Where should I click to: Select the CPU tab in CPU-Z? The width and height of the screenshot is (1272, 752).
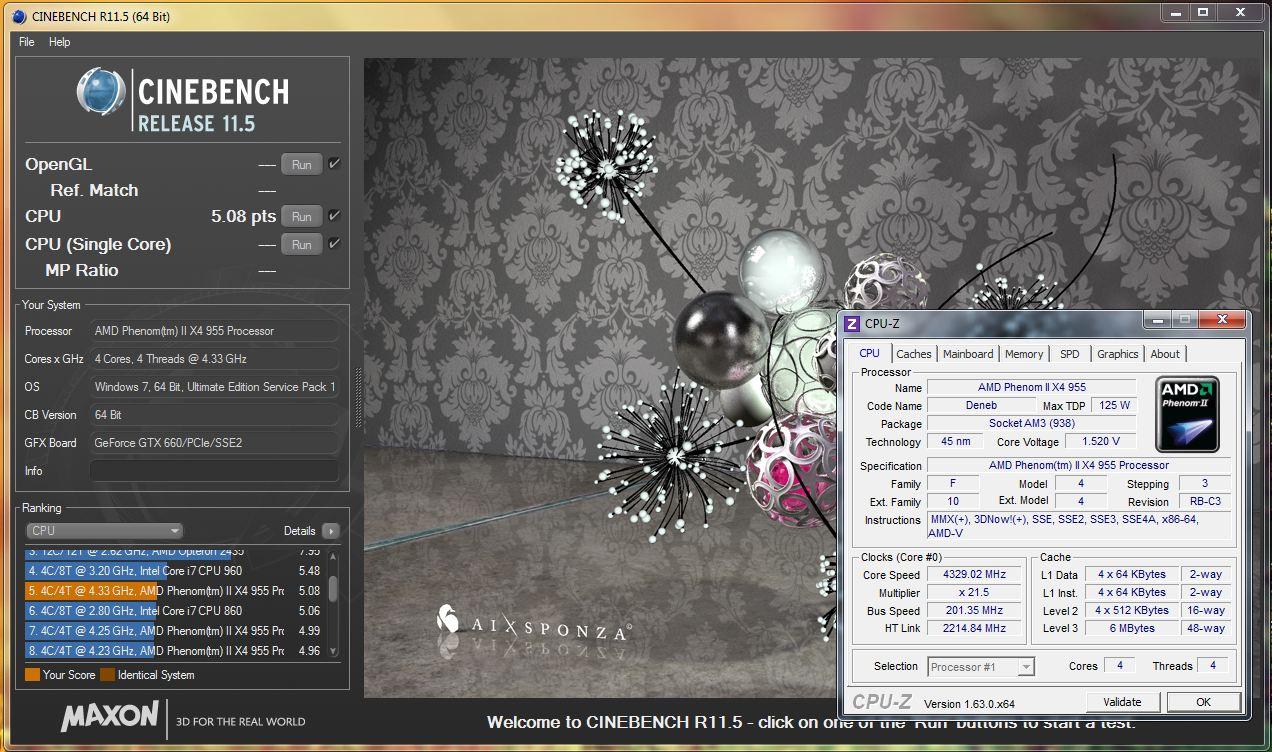coord(870,353)
